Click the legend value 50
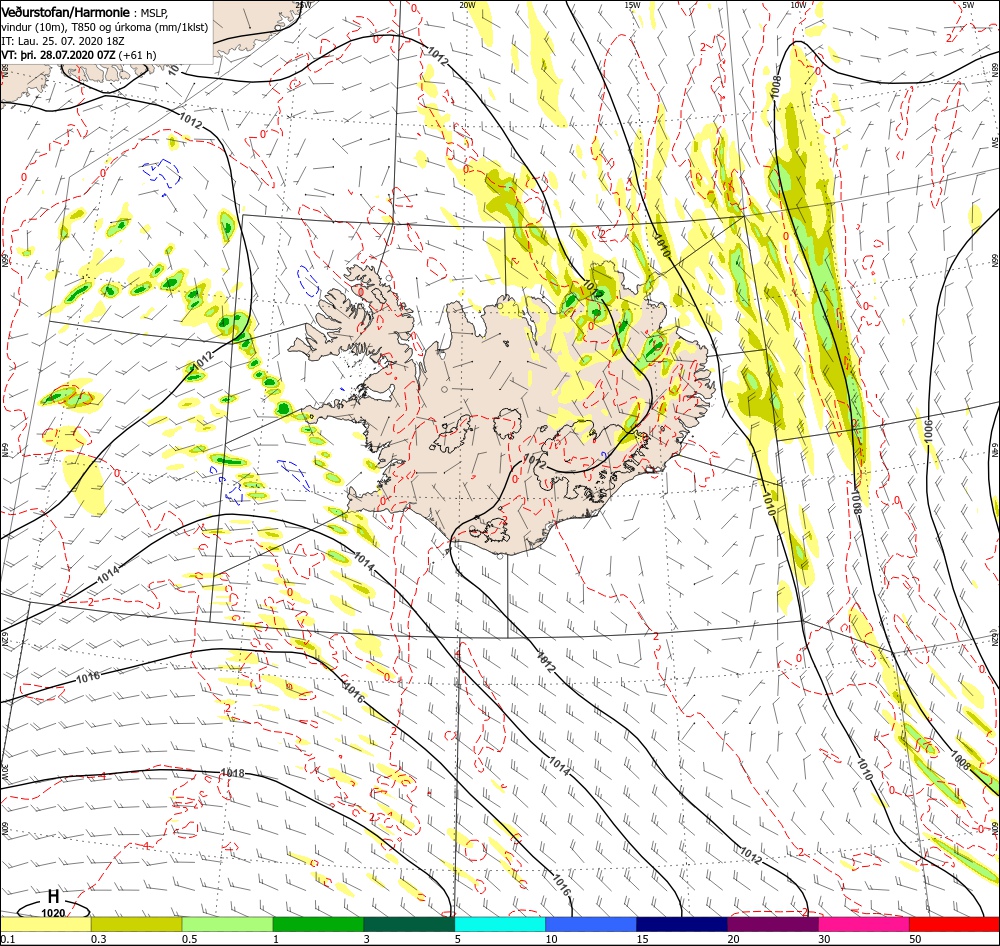 coord(916,939)
